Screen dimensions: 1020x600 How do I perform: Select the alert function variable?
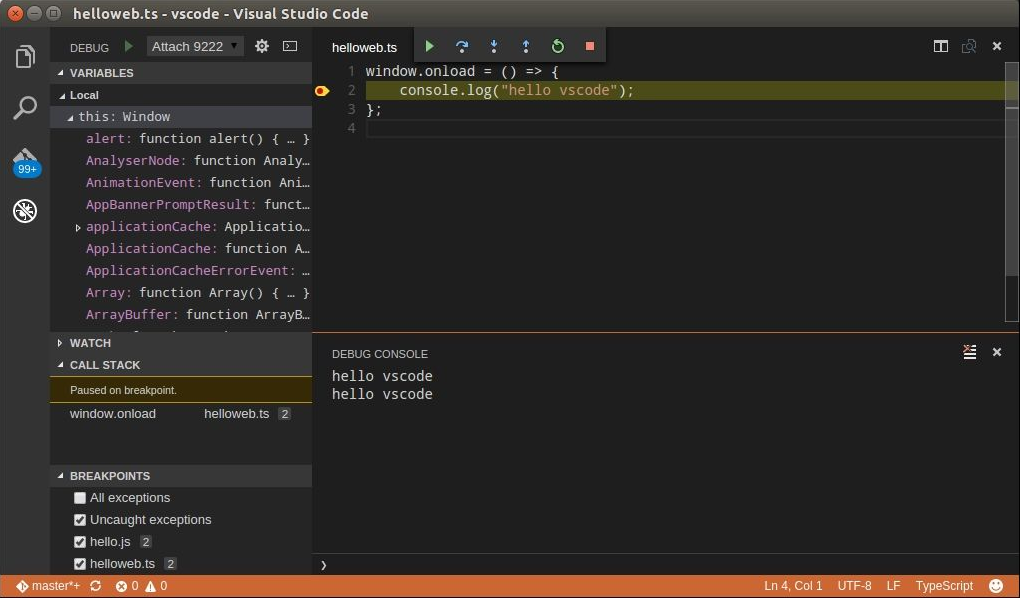pyautogui.click(x=181, y=139)
